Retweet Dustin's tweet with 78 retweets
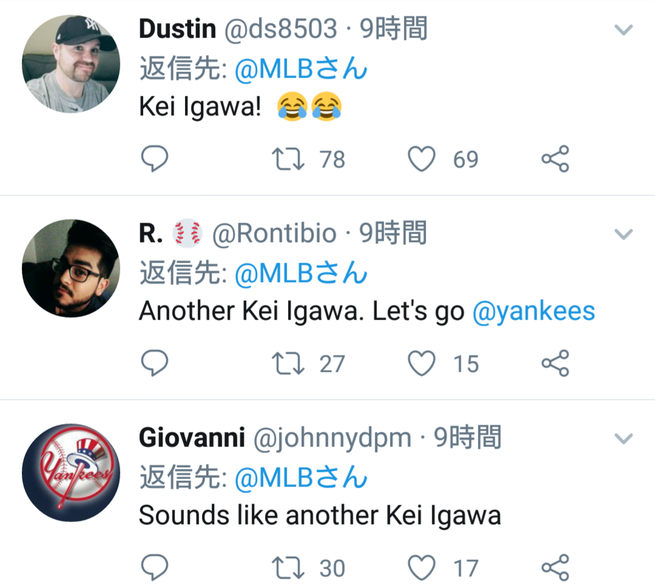 pyautogui.click(x=288, y=158)
